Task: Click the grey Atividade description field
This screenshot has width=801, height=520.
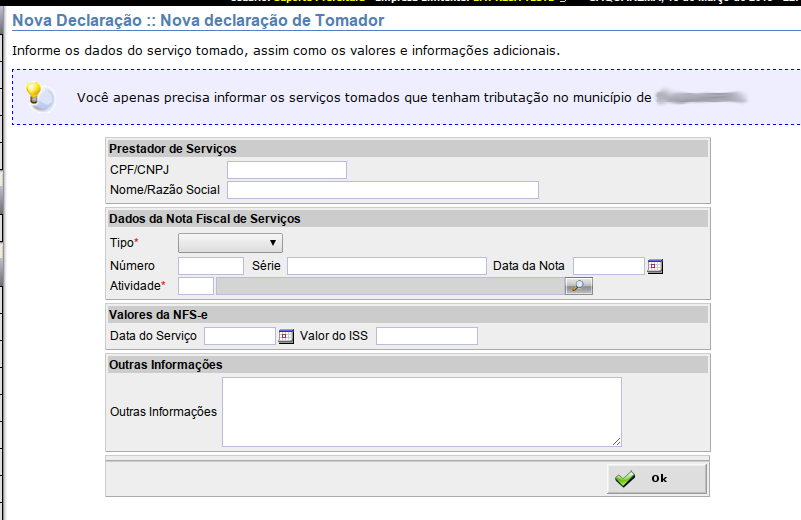Action: click(x=390, y=287)
